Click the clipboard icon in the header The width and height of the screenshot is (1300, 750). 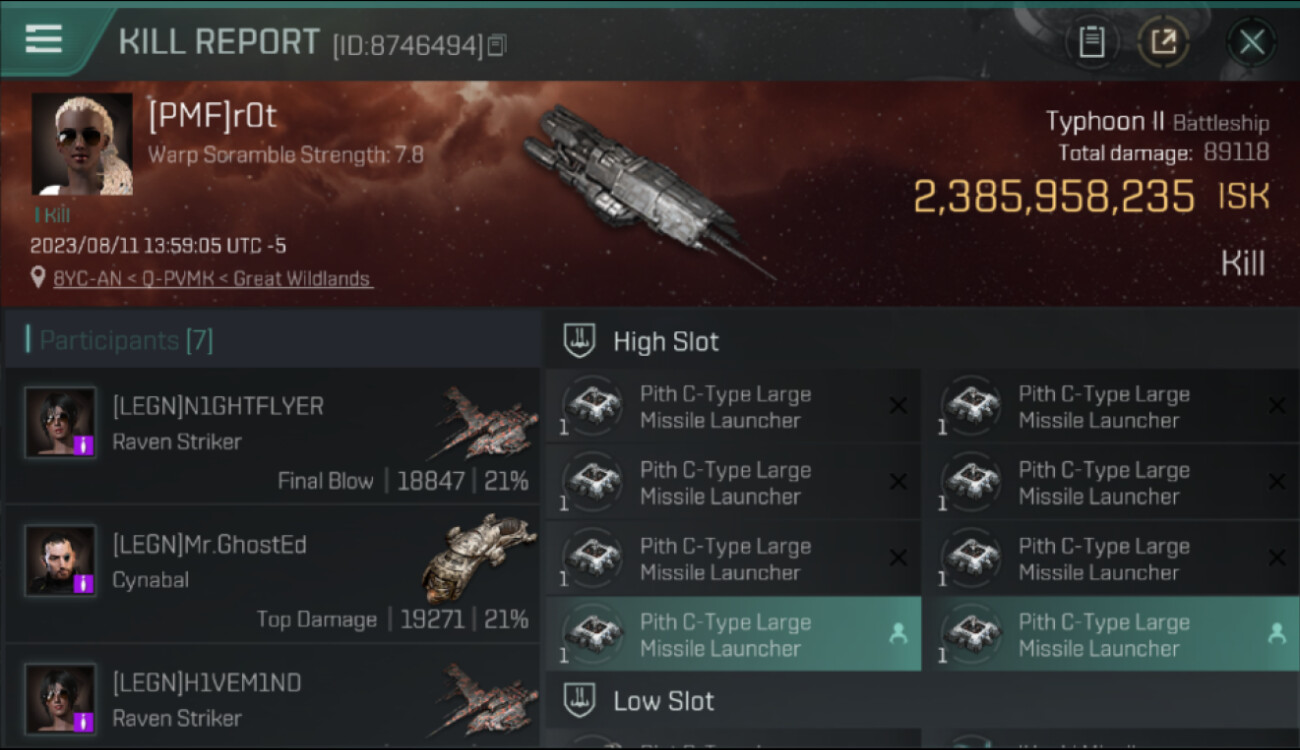click(1091, 42)
